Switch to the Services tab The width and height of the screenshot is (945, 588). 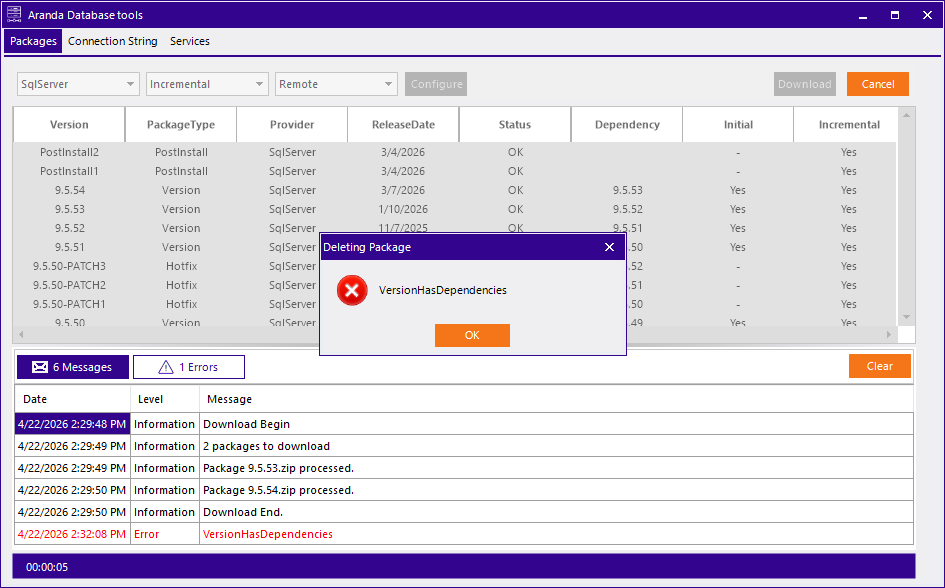[x=190, y=41]
